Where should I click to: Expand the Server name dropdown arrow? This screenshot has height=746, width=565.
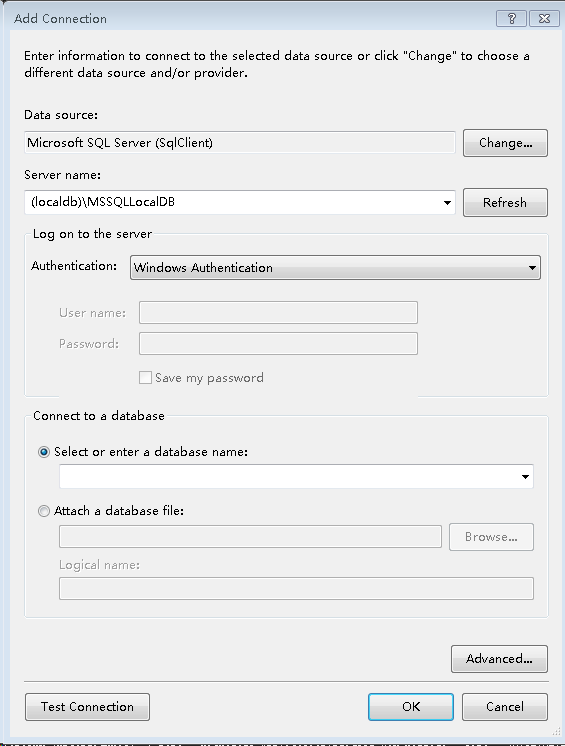tap(447, 203)
